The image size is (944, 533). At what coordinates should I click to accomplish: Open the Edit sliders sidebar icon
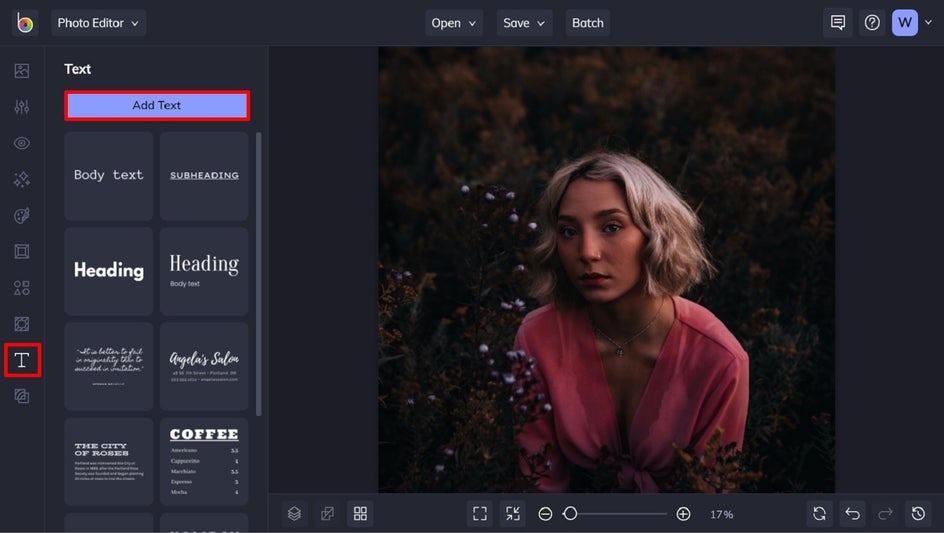click(x=22, y=107)
